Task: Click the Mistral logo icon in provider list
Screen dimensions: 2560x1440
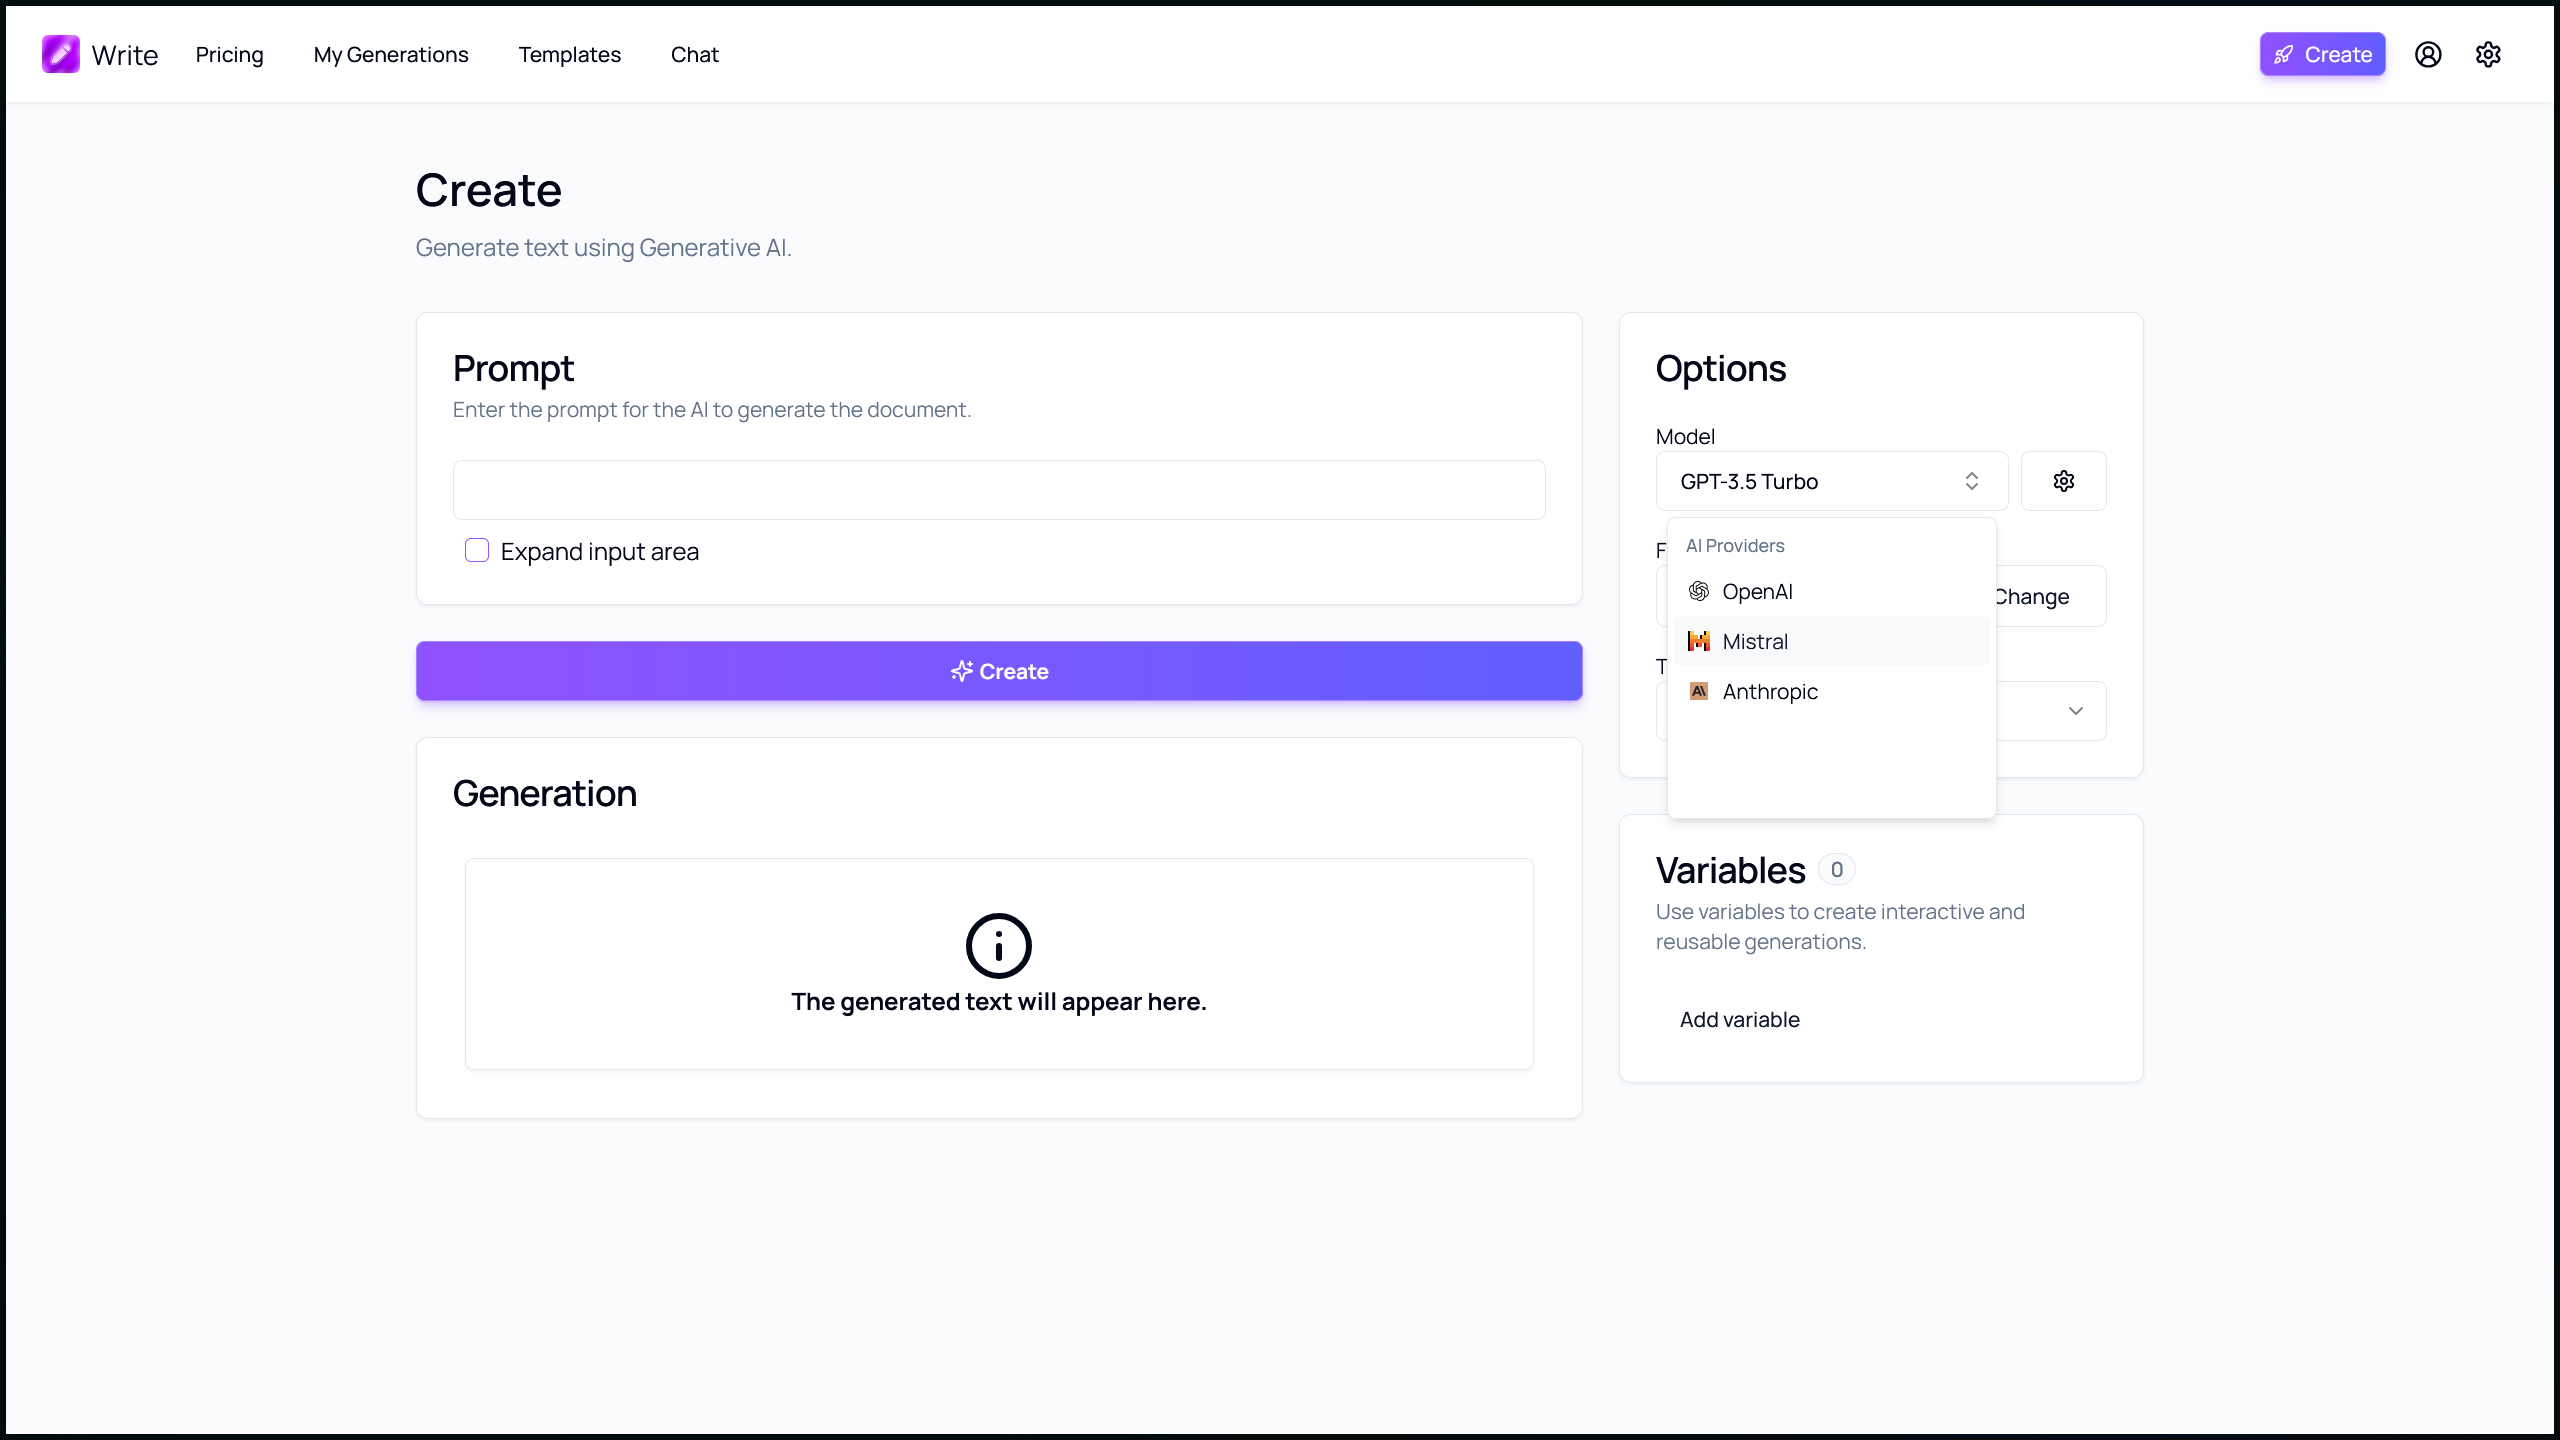Action: tap(1698, 641)
